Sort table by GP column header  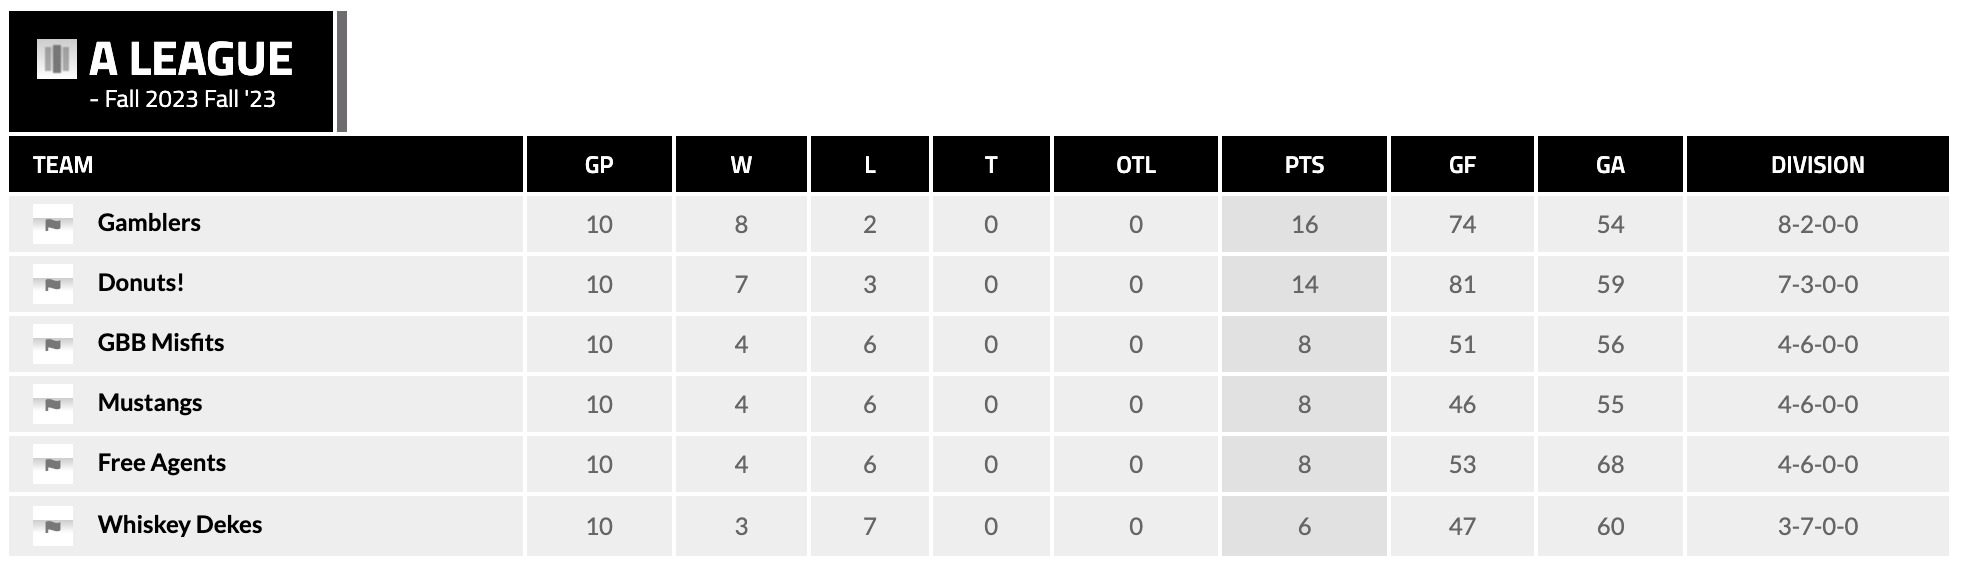pos(599,165)
